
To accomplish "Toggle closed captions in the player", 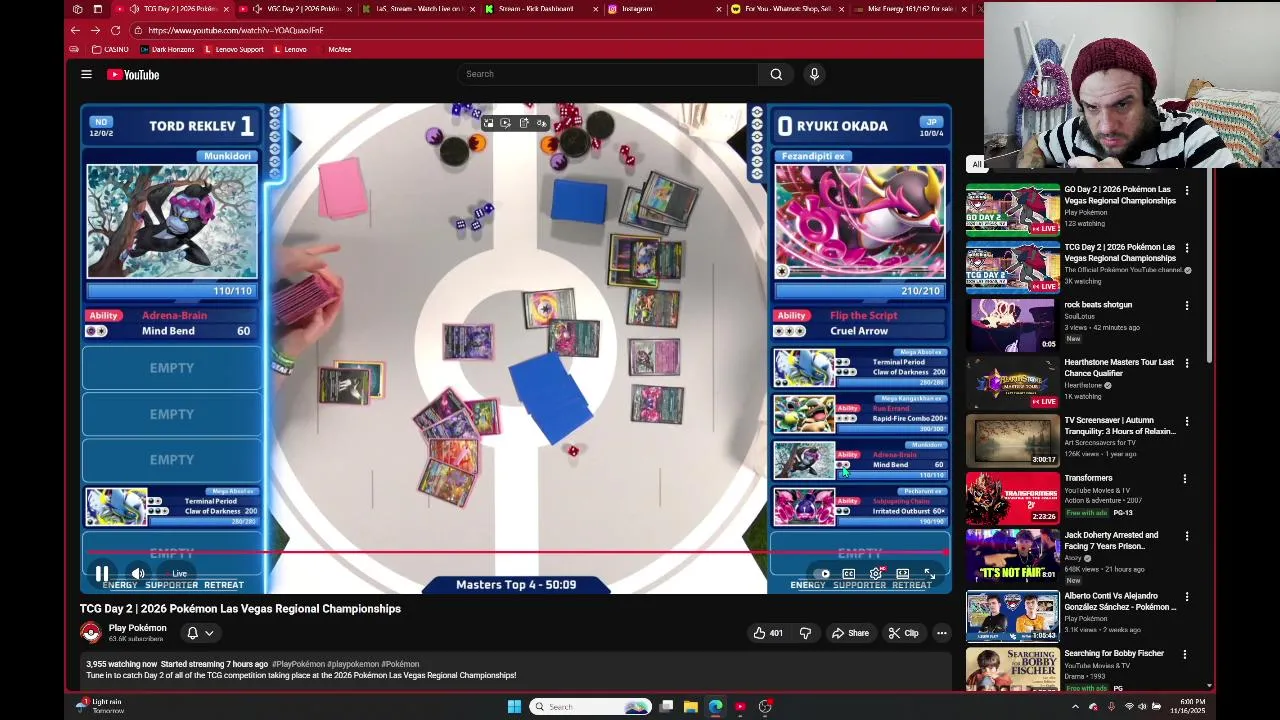I will (x=849, y=574).
